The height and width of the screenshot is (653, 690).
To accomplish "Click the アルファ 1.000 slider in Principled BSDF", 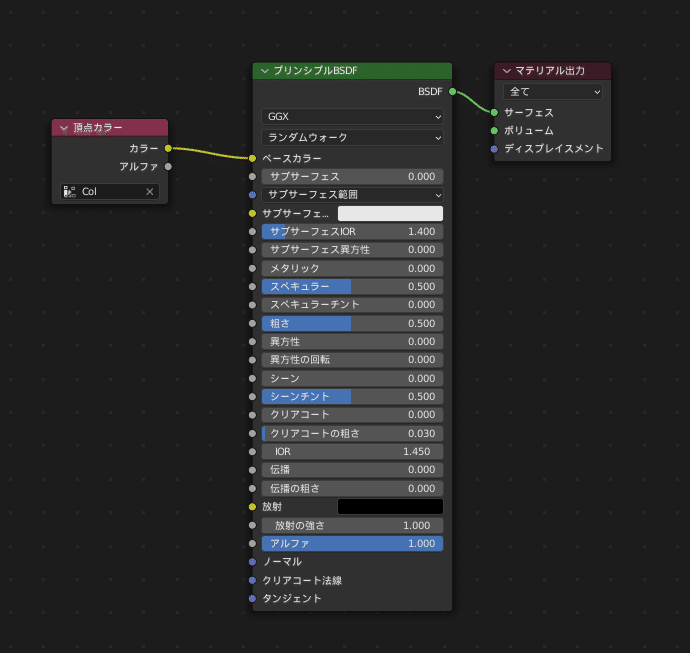I will 352,543.
